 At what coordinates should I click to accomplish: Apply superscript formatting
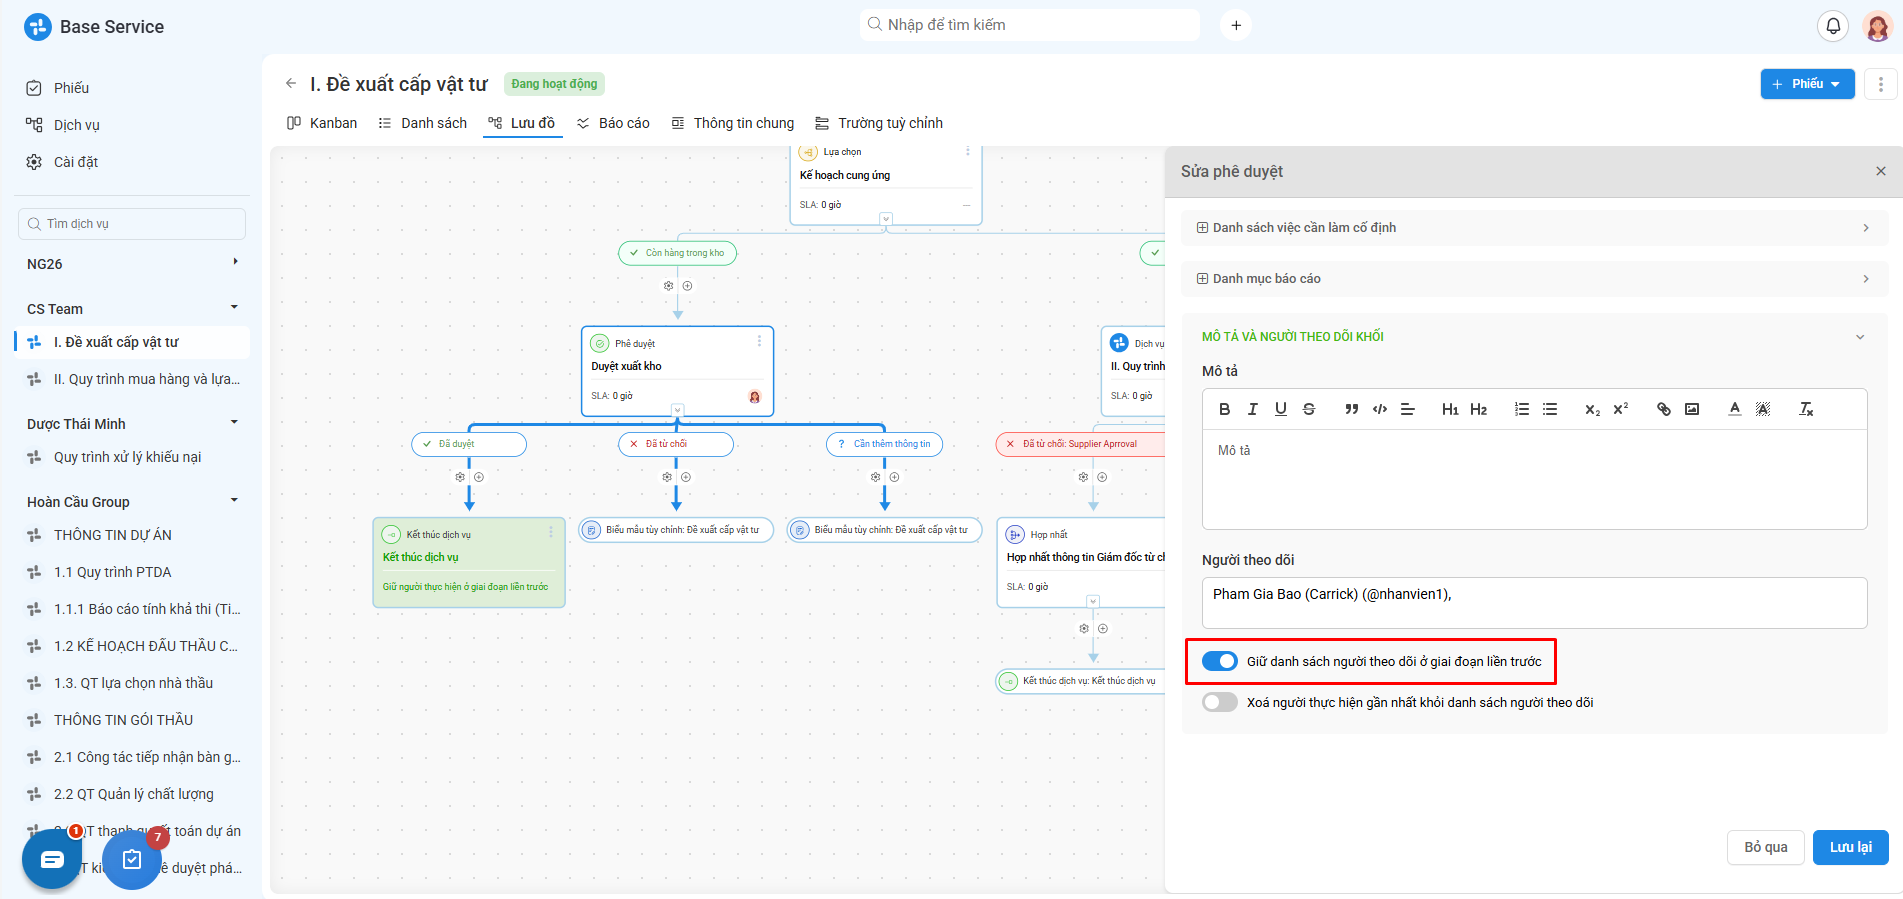(1621, 409)
